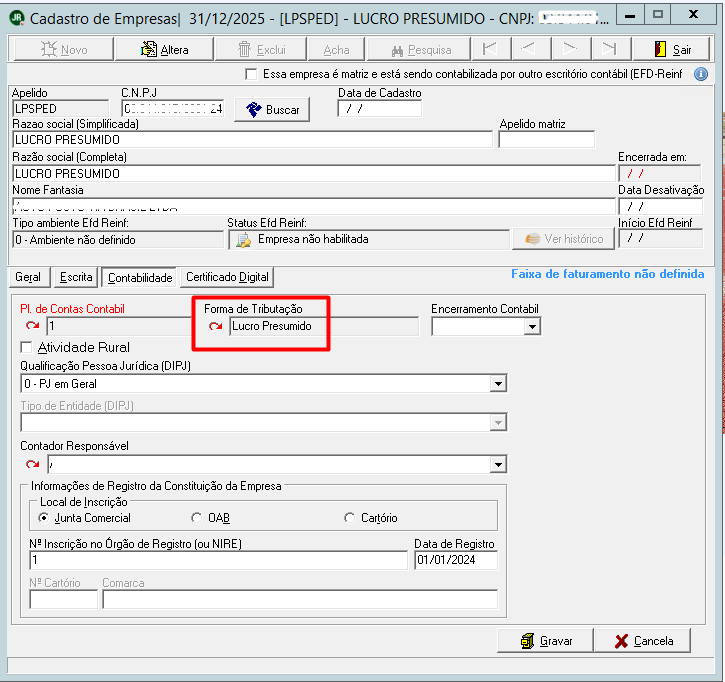This screenshot has height=682, width=725.
Task: Open Qualificação Pessoa Jurídica dropdown
Action: tap(498, 384)
